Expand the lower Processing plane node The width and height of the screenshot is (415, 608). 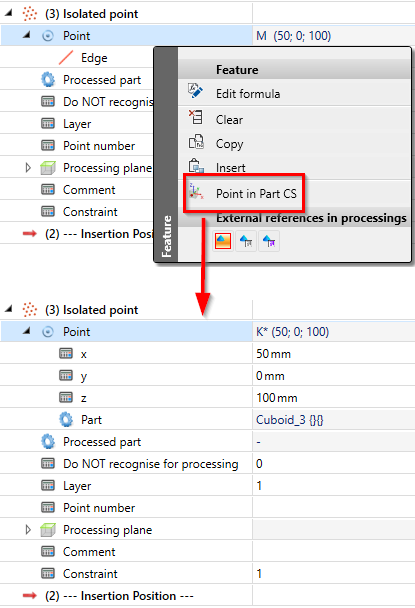point(28,529)
